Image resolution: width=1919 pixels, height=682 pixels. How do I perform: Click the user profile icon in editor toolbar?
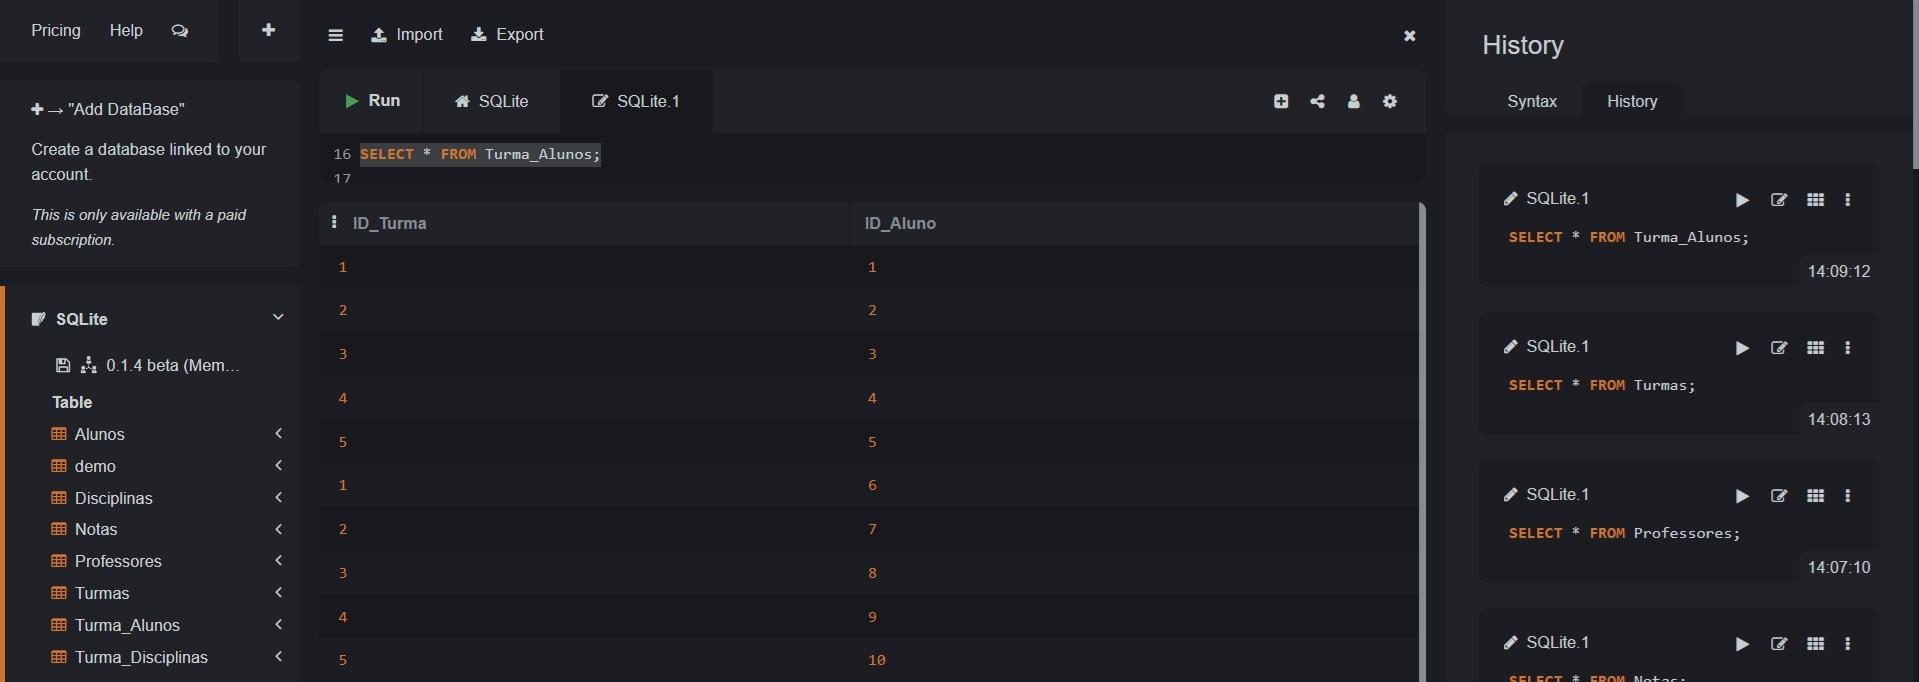click(1353, 101)
